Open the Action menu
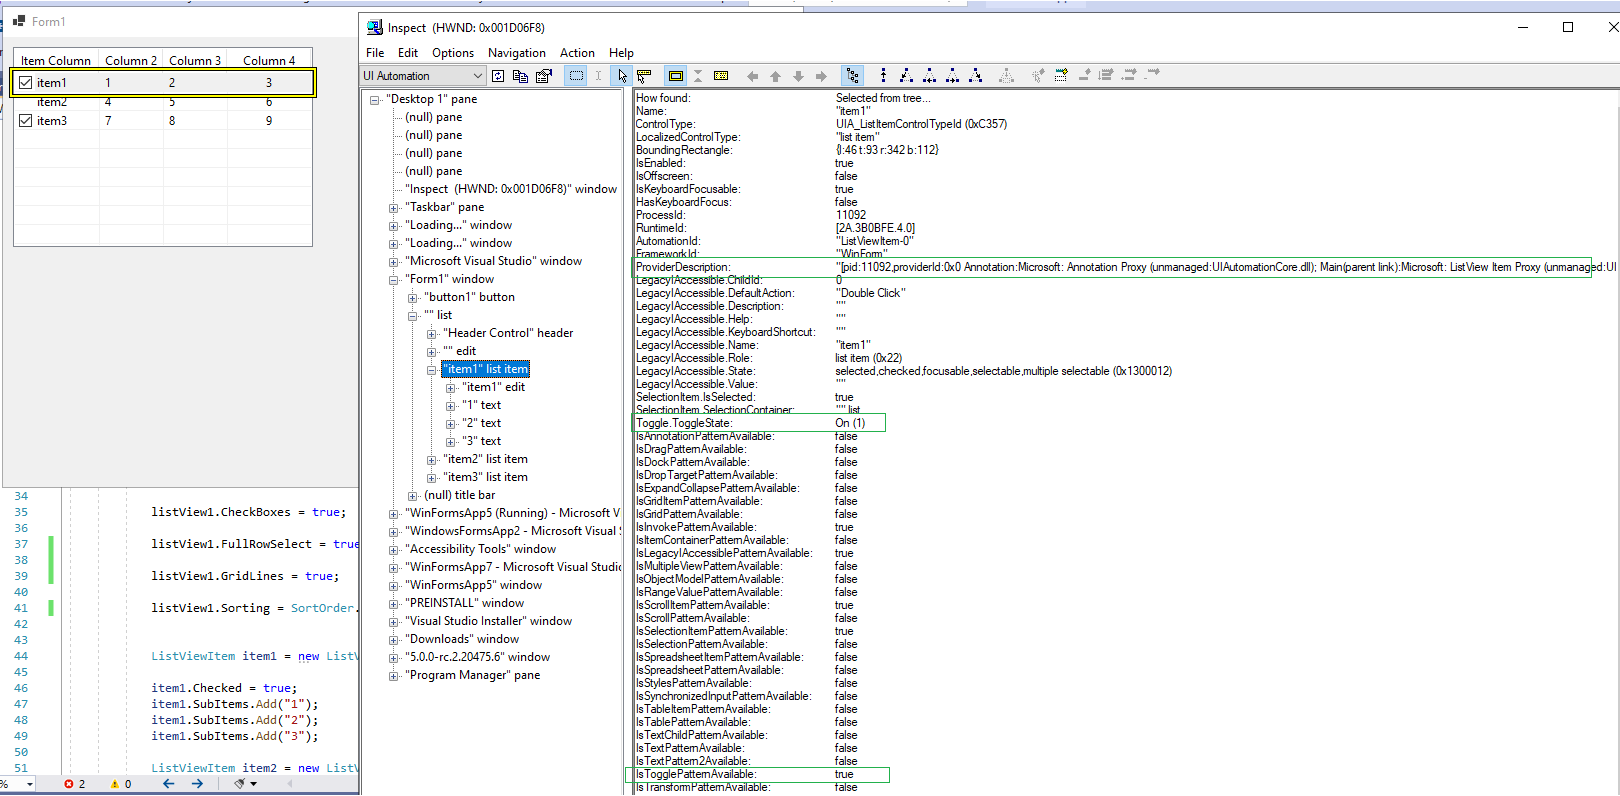1620x796 pixels. 577,53
